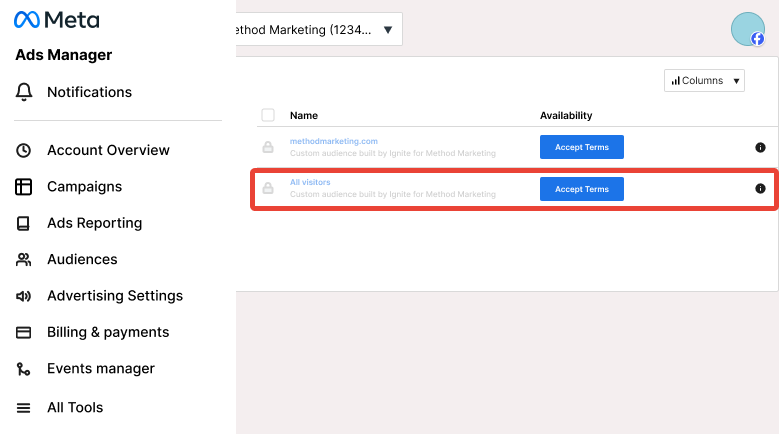The width and height of the screenshot is (779, 434).
Task: Accept Terms for All visitors audience
Action: pos(582,189)
